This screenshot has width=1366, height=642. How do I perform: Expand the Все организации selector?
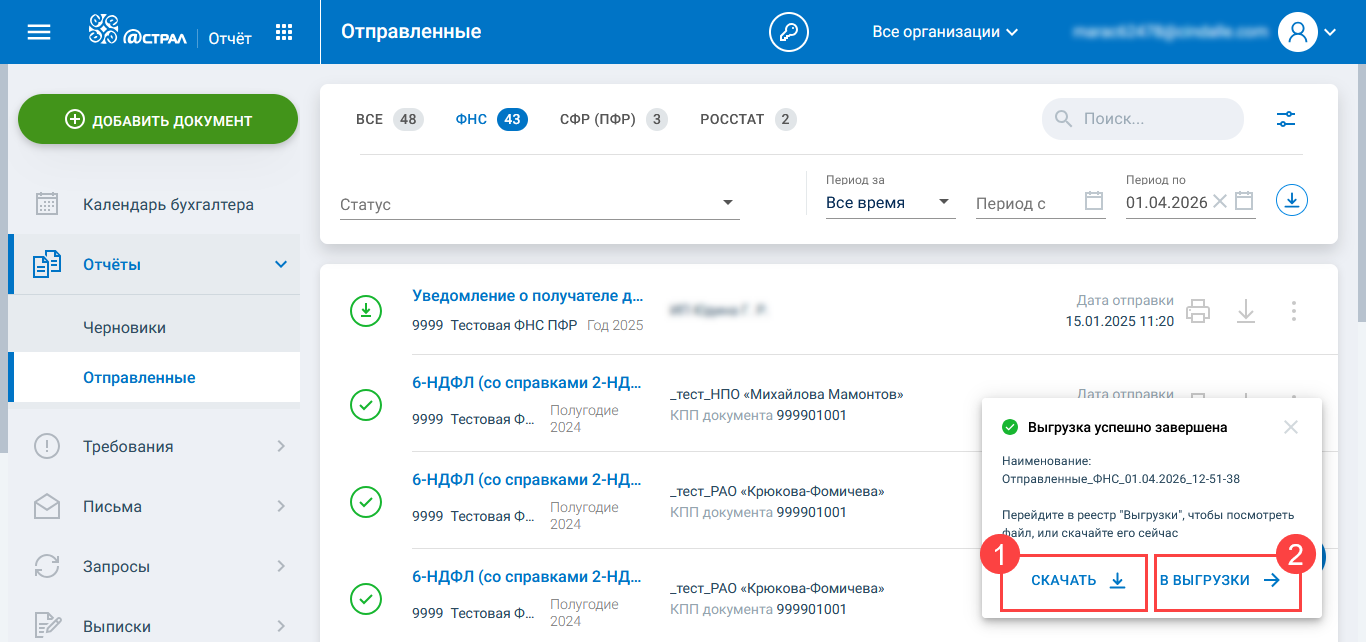pyautogui.click(x=944, y=32)
